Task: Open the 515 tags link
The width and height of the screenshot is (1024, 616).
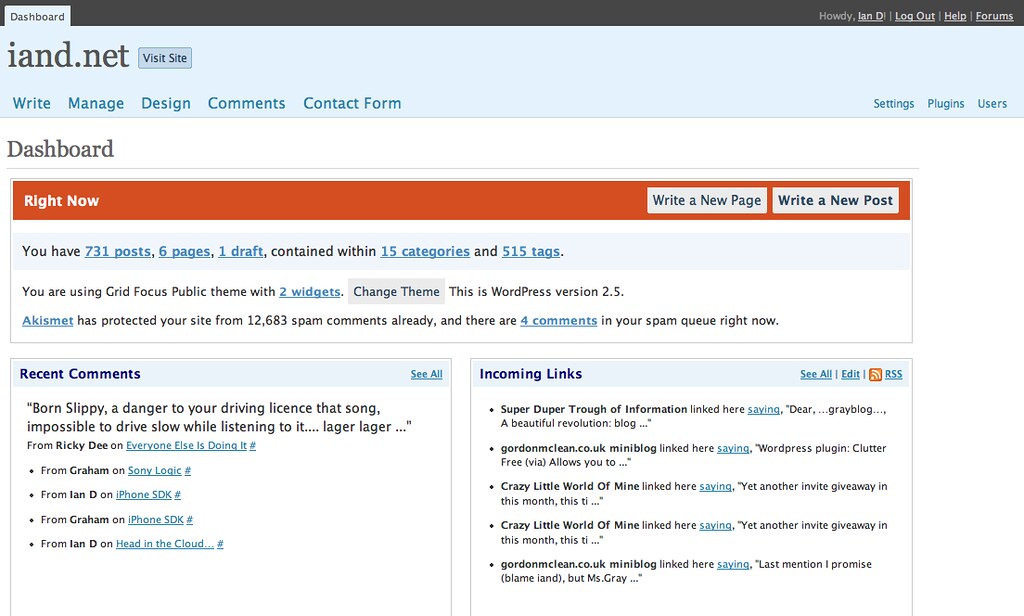Action: click(531, 251)
